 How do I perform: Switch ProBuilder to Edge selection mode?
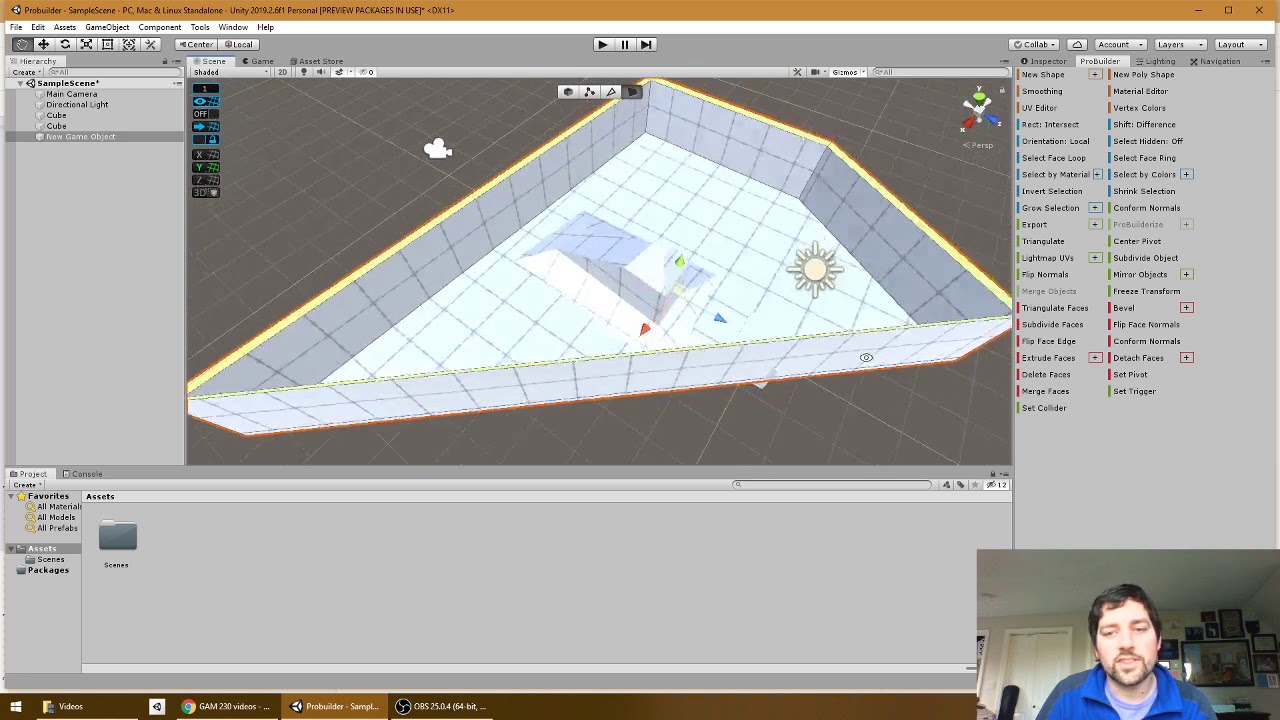(x=611, y=92)
